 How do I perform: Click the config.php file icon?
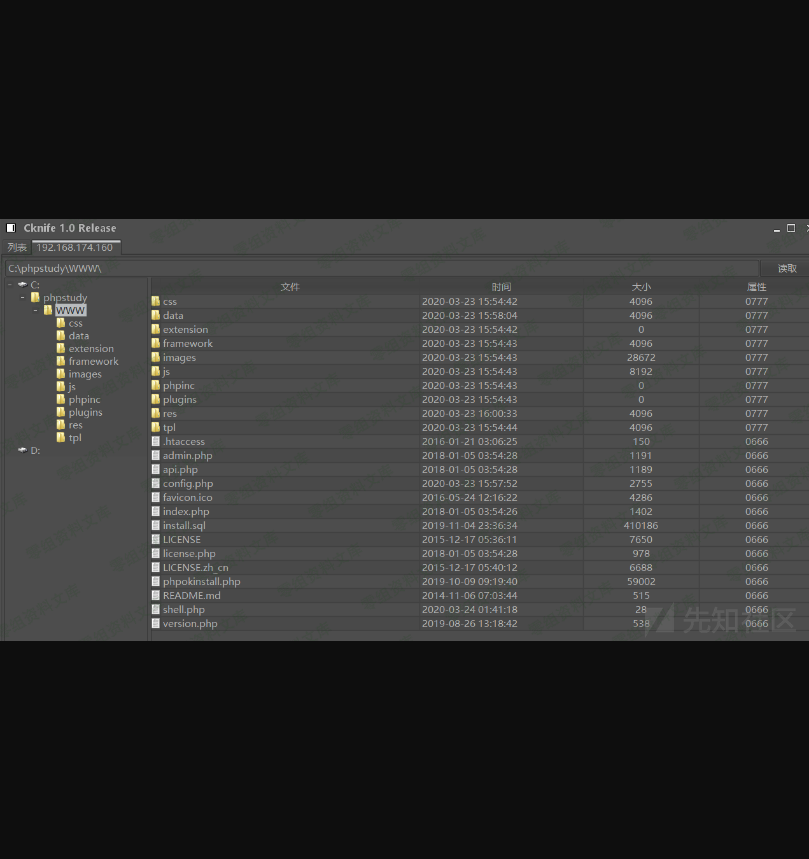coord(155,483)
